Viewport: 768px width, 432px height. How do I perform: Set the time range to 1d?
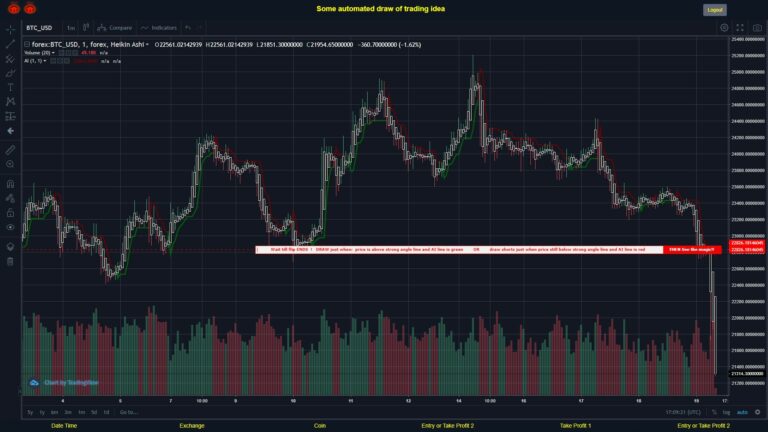point(106,412)
